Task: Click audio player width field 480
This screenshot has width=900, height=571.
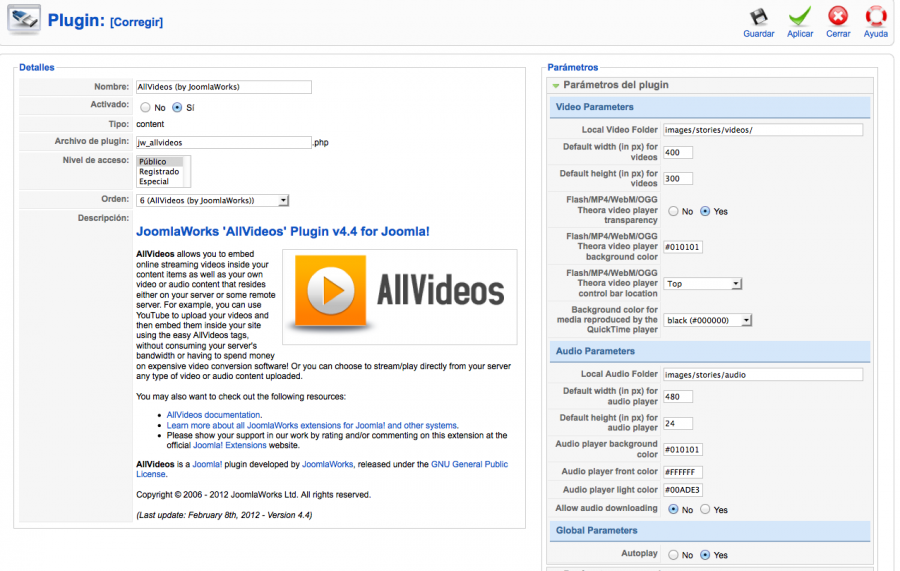Action: coord(678,397)
